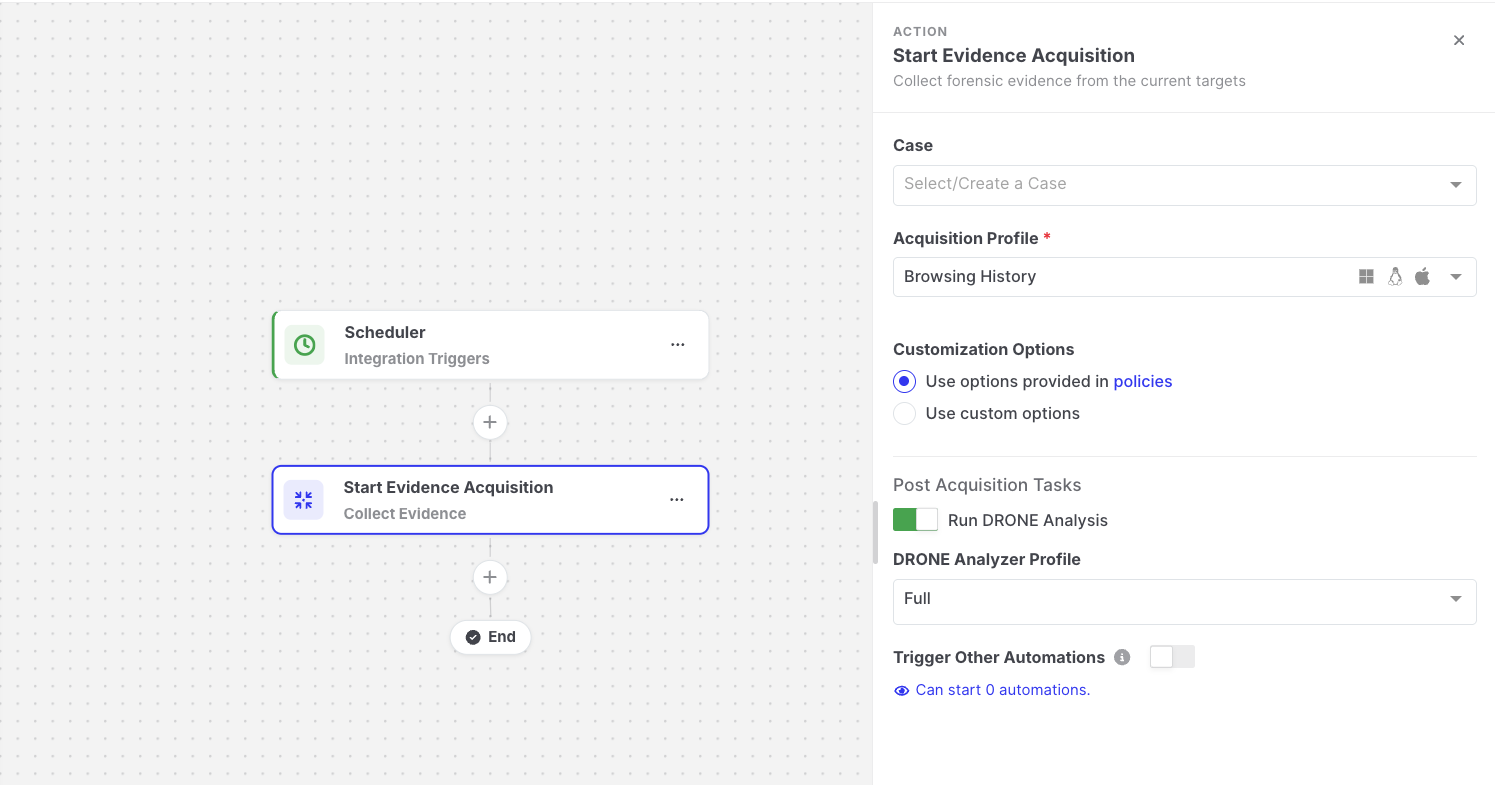Screen dimensions: 1495x785
Task: Click the Windows platform icon in Acquisition Profile
Action: (x=1366, y=277)
